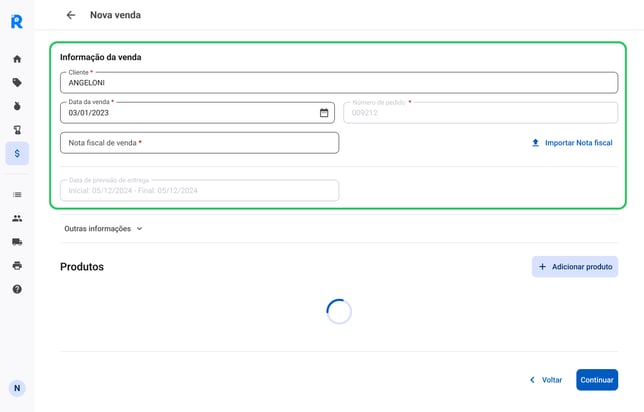
Task: Open the help question mark icon
Action: [x=17, y=289]
